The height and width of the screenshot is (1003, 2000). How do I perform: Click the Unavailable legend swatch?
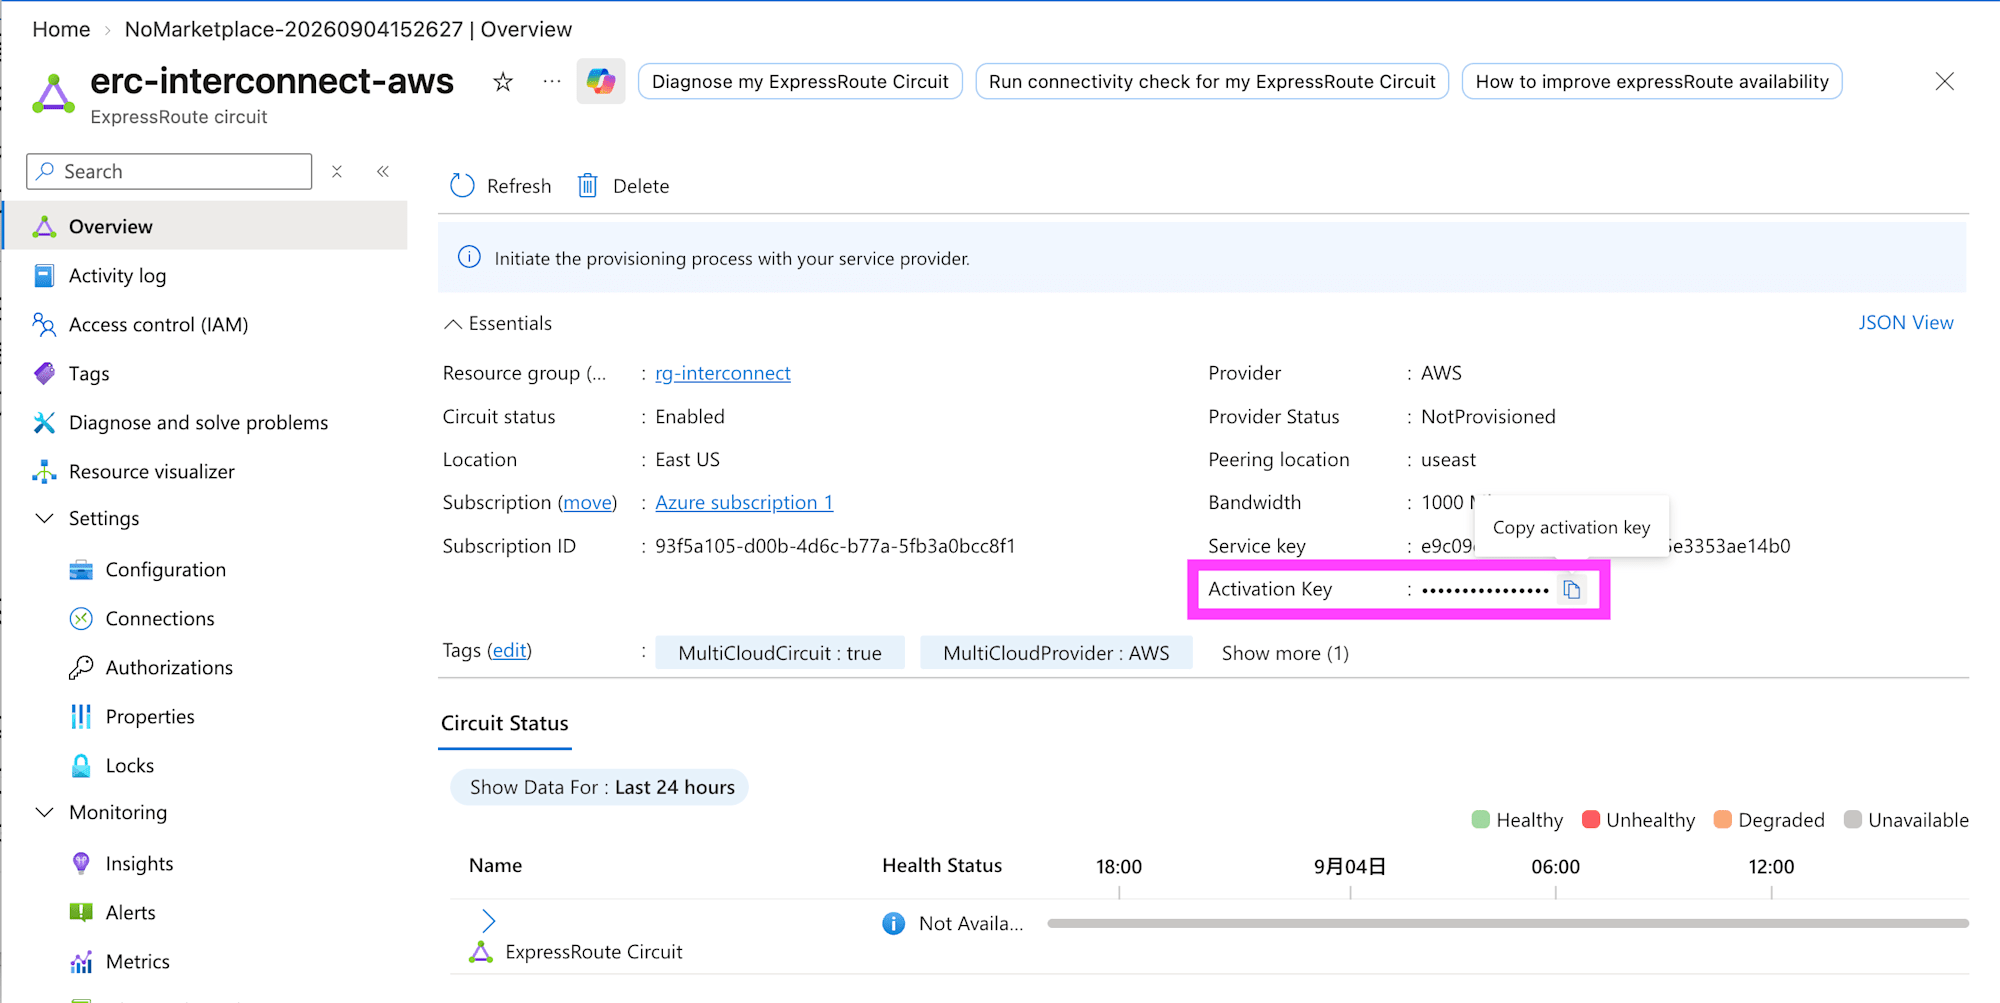click(x=1853, y=820)
